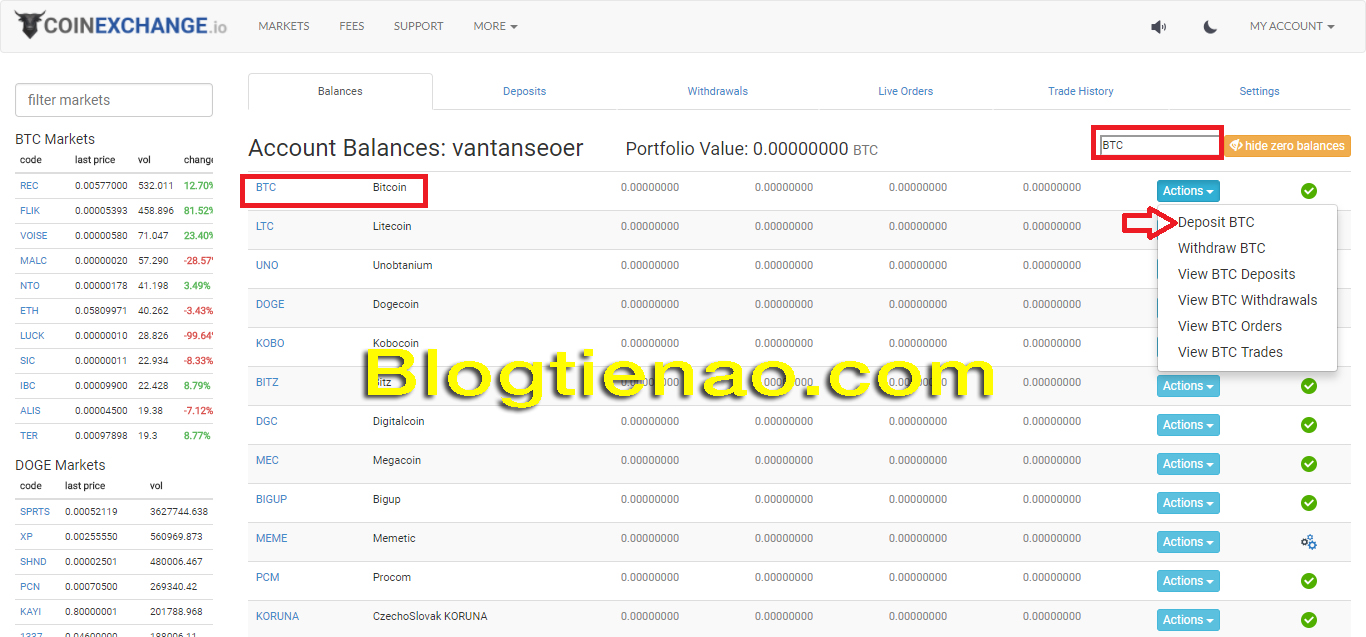1366x637 pixels.
Task: Mute sounds with the speaker icon
Action: (x=1158, y=27)
